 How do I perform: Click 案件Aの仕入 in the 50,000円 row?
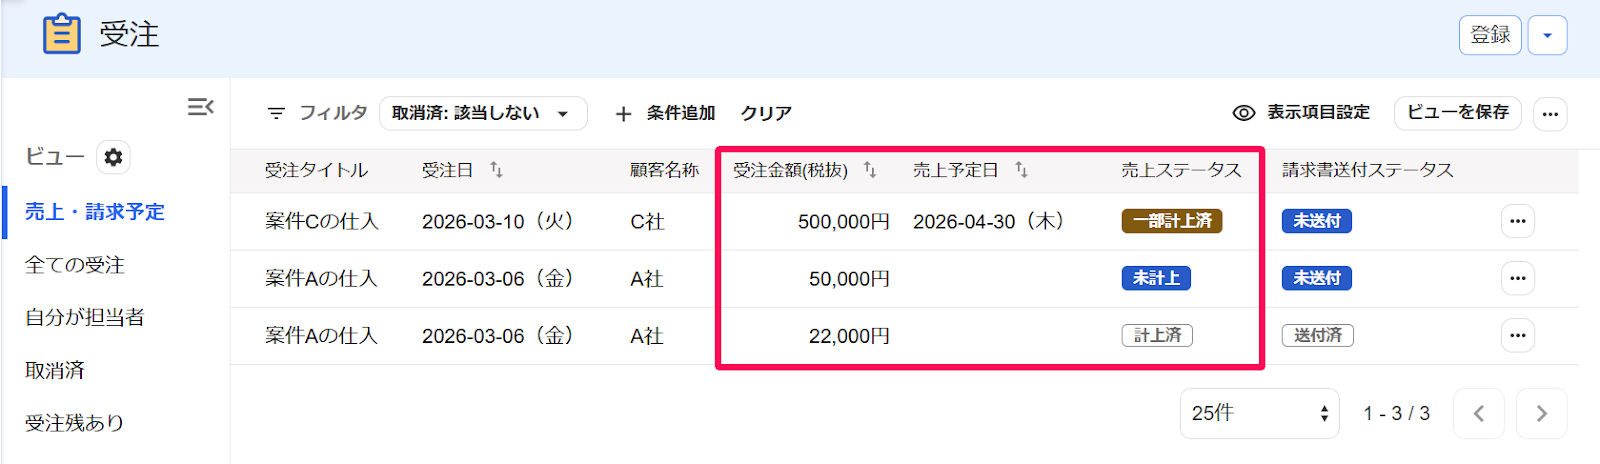[321, 278]
